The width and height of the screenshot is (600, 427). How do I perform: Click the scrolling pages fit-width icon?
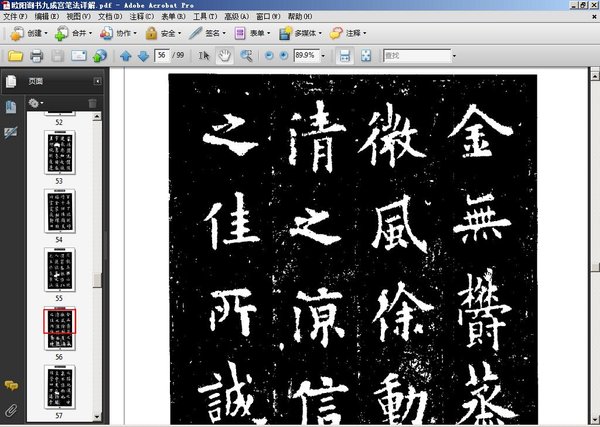[345, 56]
